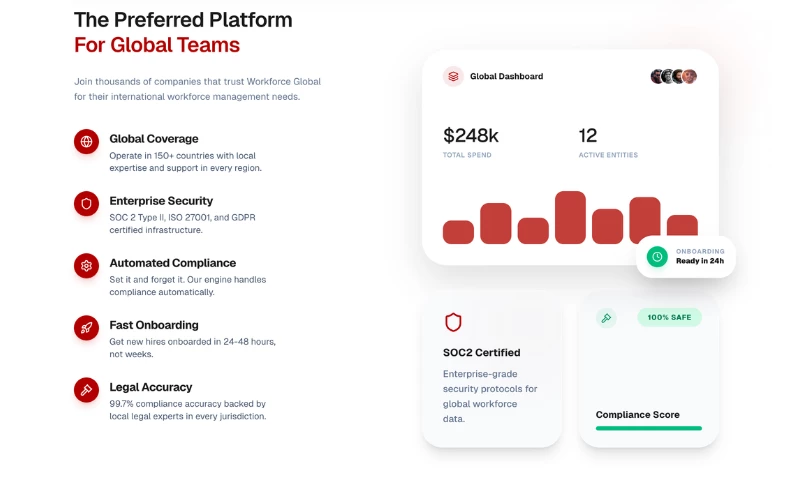Click the Ready in 24h onboarding text
The image size is (800, 480).
click(x=700, y=261)
